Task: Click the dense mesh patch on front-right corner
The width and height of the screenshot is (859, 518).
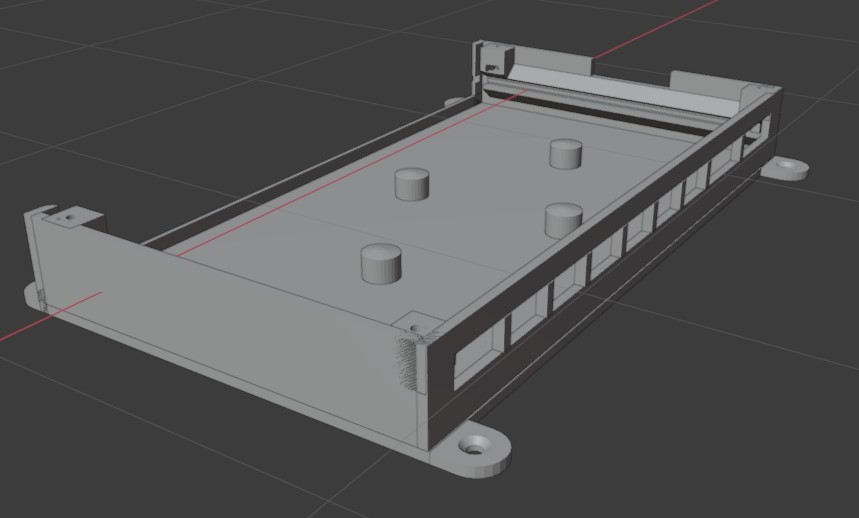Action: [x=406, y=362]
